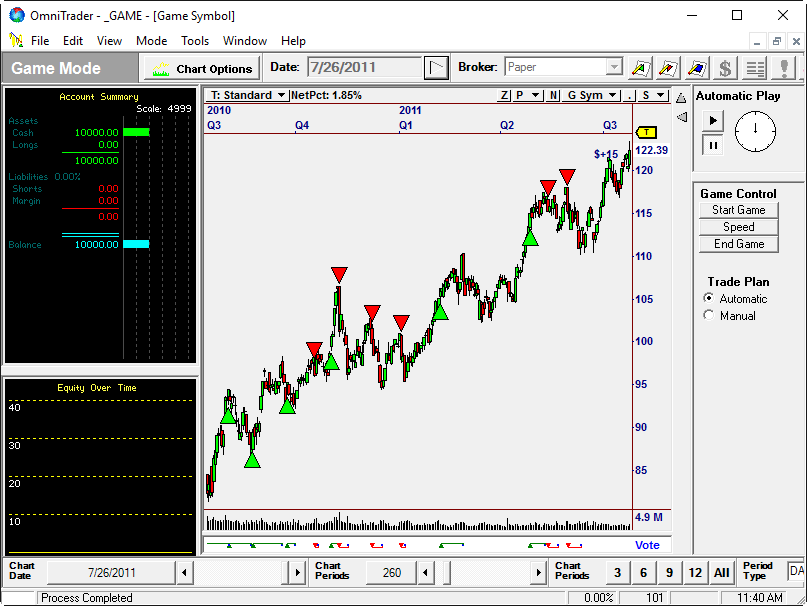Click the Balance 10000.00 value
The width and height of the screenshot is (807, 606).
point(97,245)
